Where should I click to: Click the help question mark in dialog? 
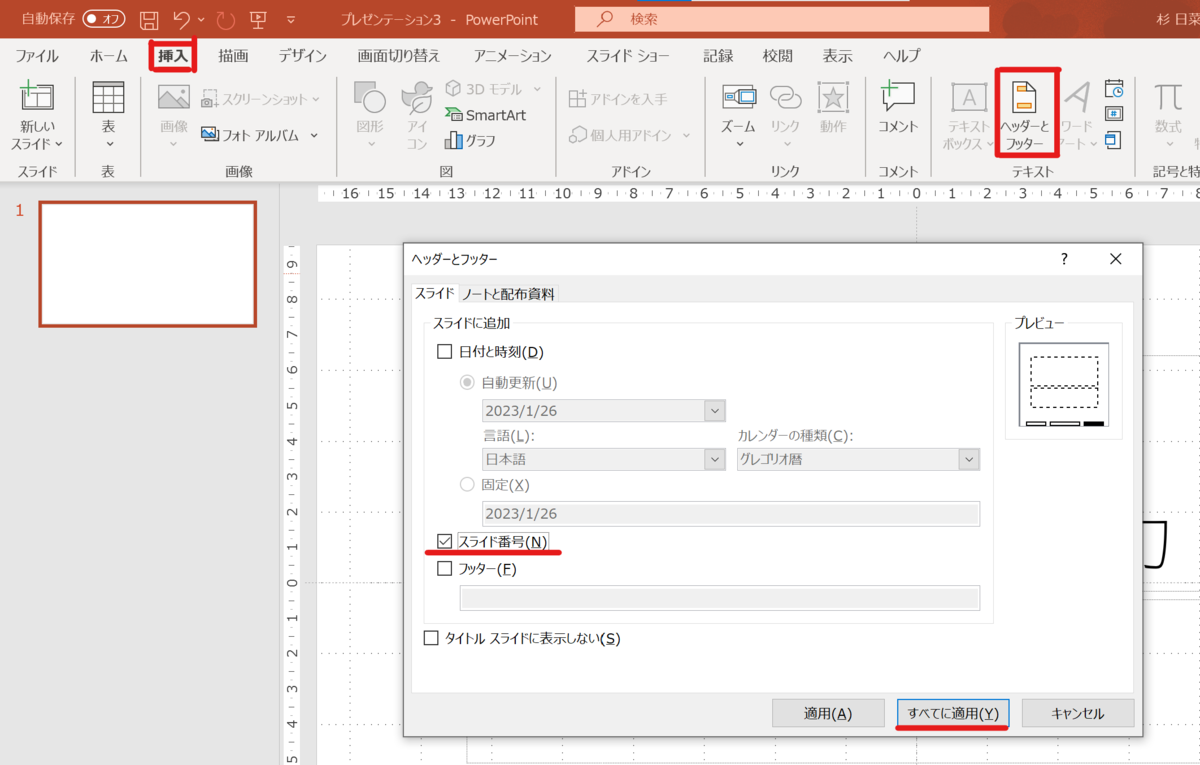[1064, 259]
